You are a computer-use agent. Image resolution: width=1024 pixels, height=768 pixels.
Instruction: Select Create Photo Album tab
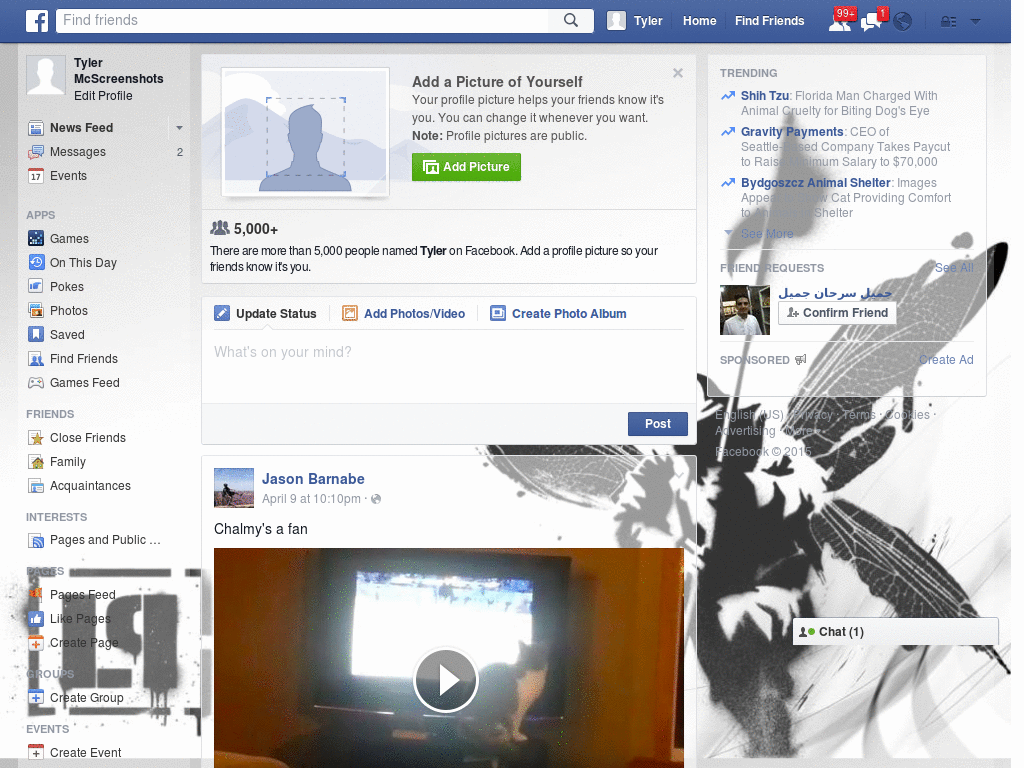(558, 314)
